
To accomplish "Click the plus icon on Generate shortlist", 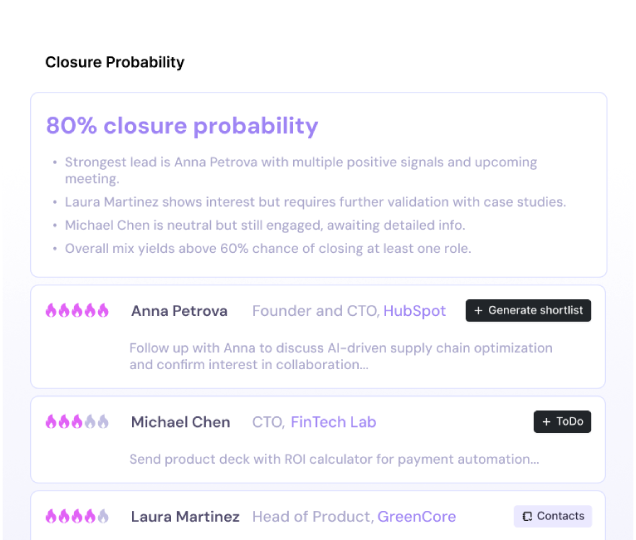I will pyautogui.click(x=478, y=311).
